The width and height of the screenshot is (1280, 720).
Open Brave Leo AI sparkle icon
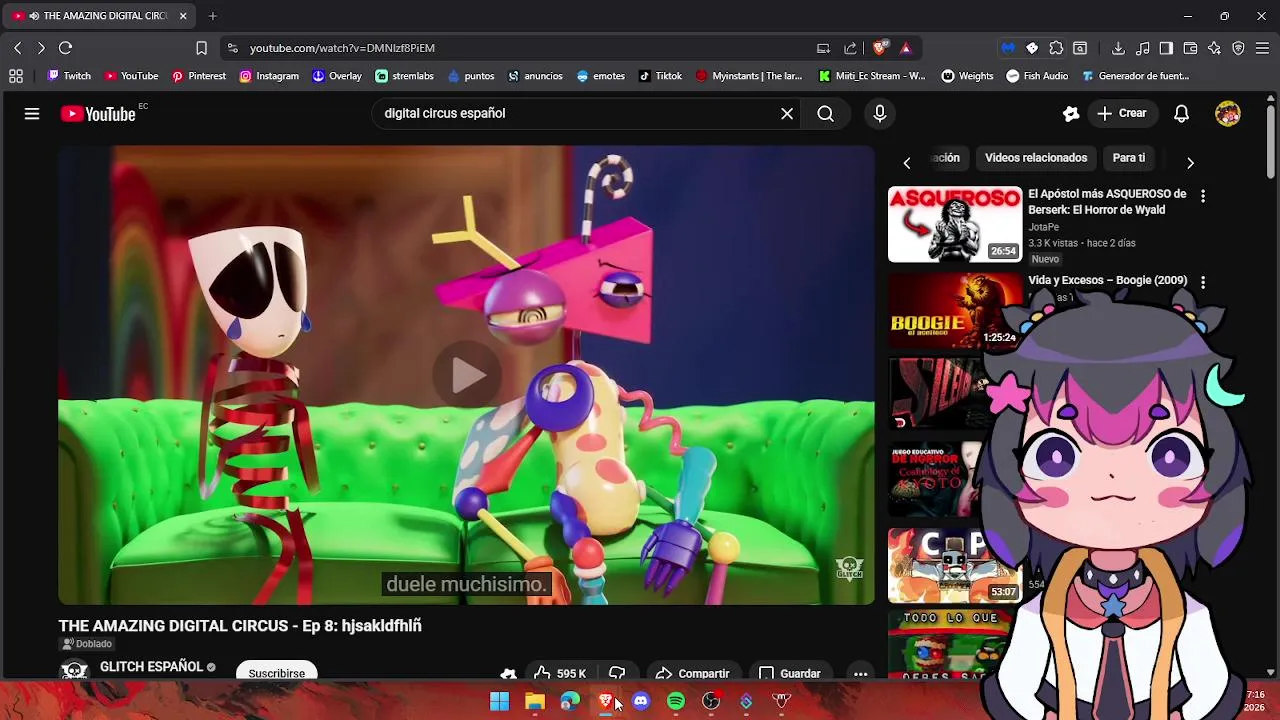point(1214,48)
